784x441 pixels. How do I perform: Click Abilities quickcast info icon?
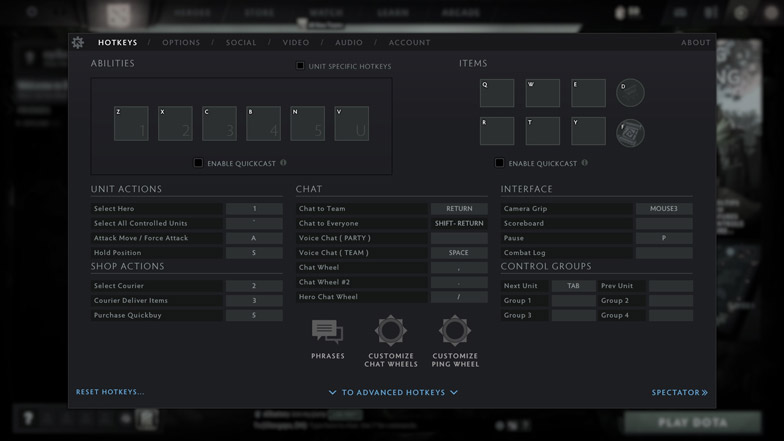[x=283, y=162]
